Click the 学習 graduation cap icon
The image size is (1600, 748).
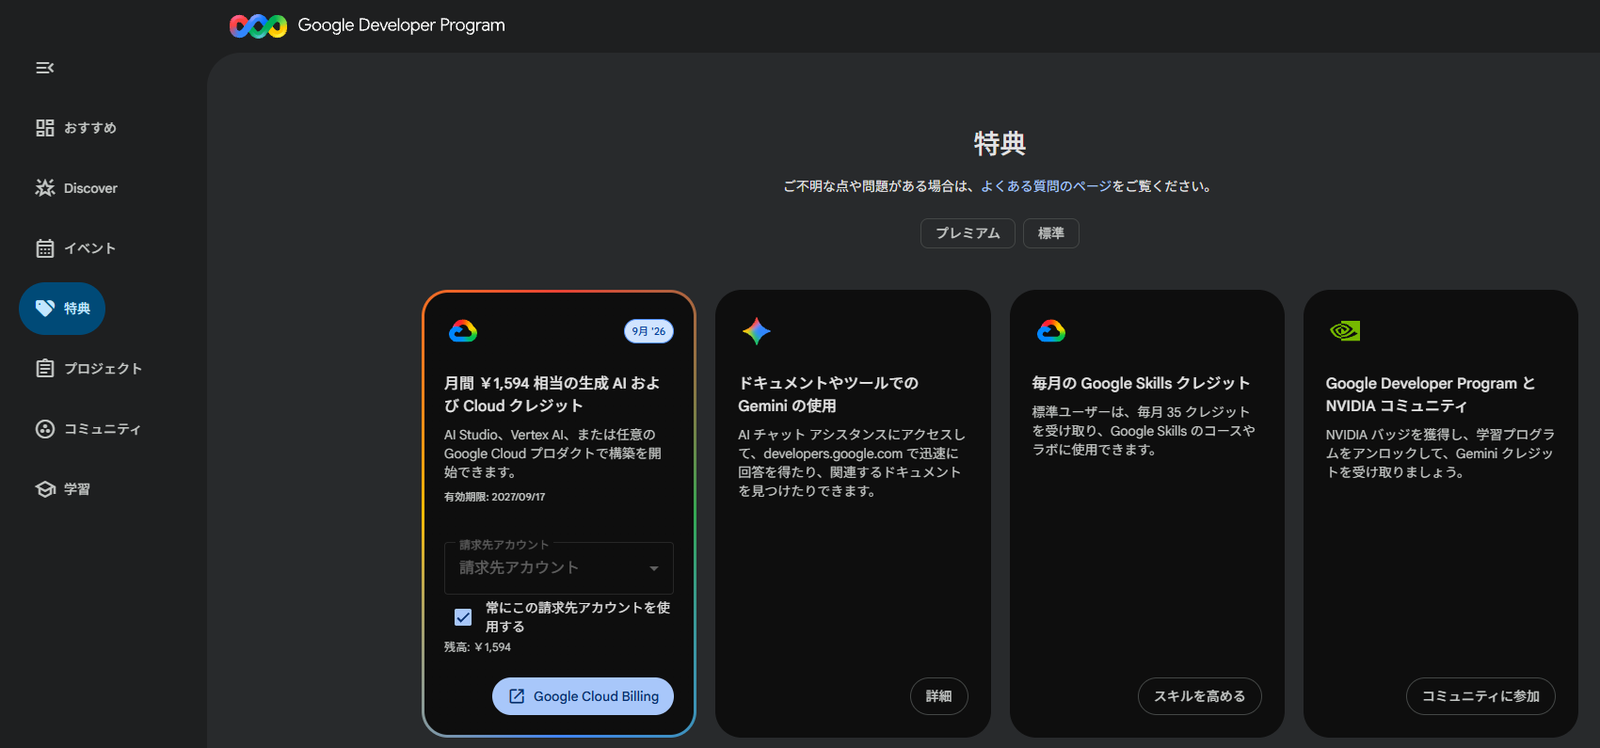[x=45, y=489]
